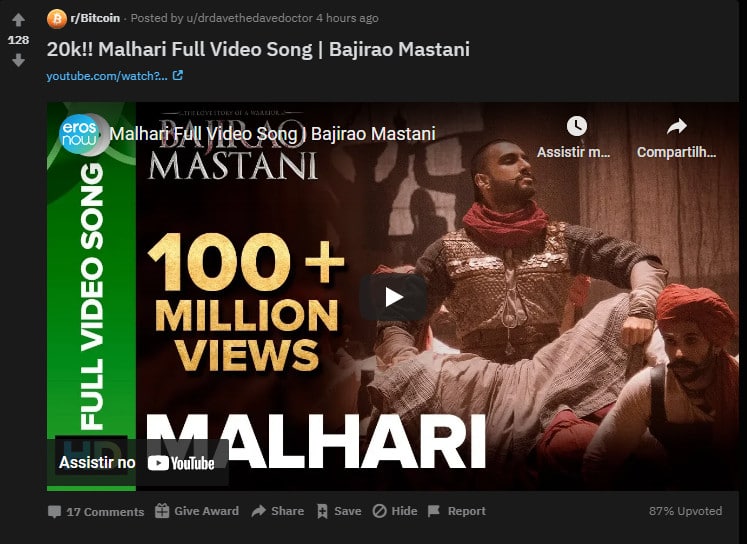Open video via Assistir no YouTube
The width and height of the screenshot is (747, 544).
tap(137, 463)
